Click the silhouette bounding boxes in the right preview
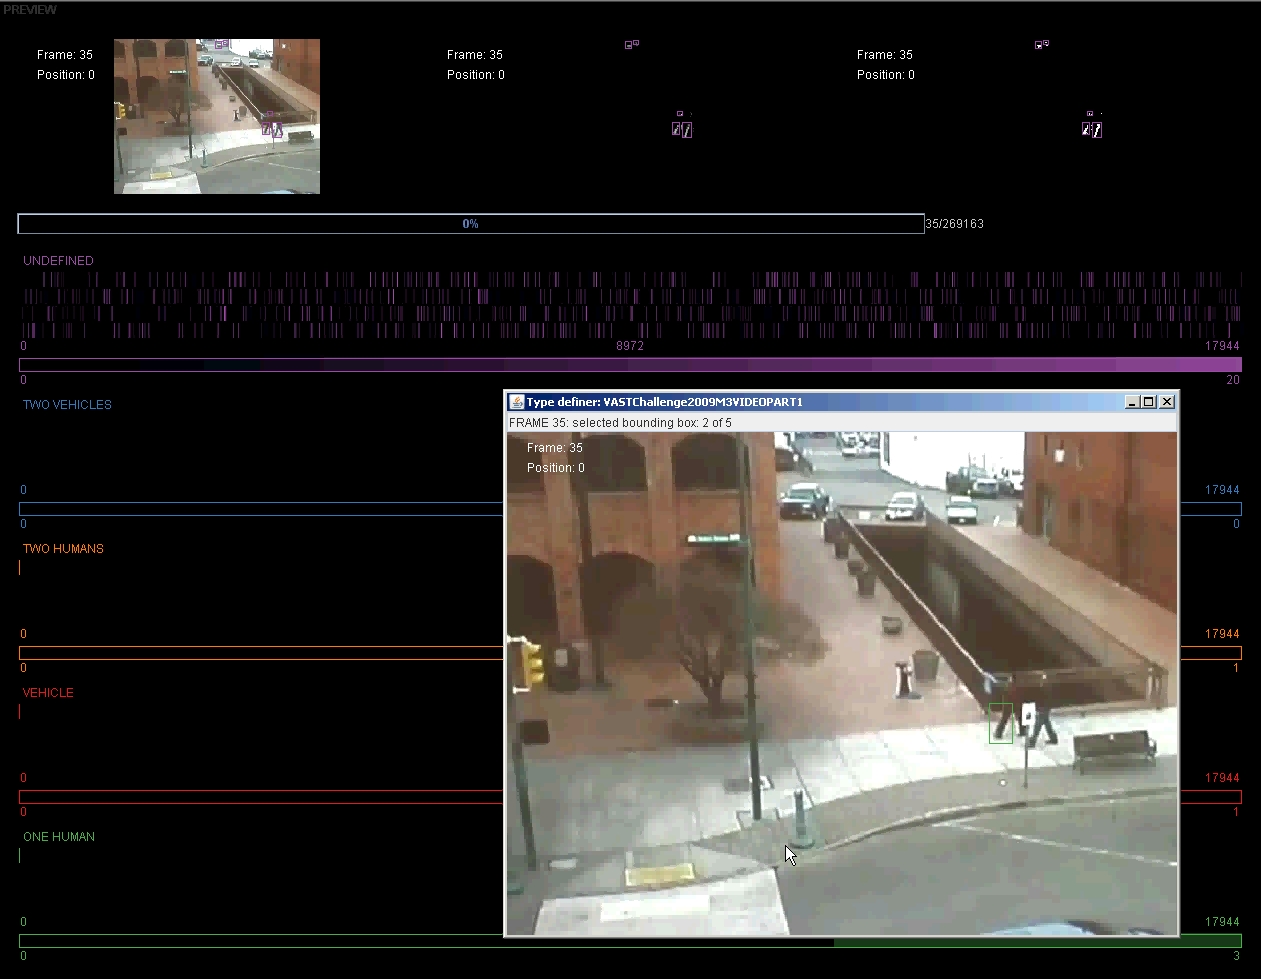 coord(1092,129)
